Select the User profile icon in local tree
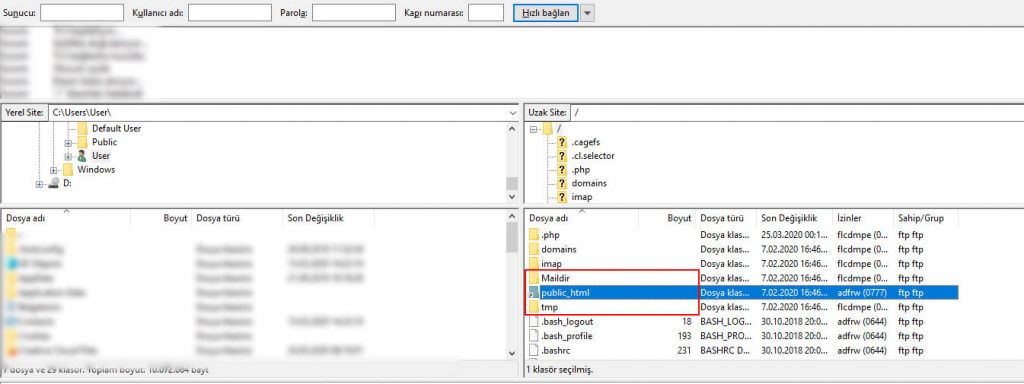The height and width of the screenshot is (384, 1024). (82, 155)
